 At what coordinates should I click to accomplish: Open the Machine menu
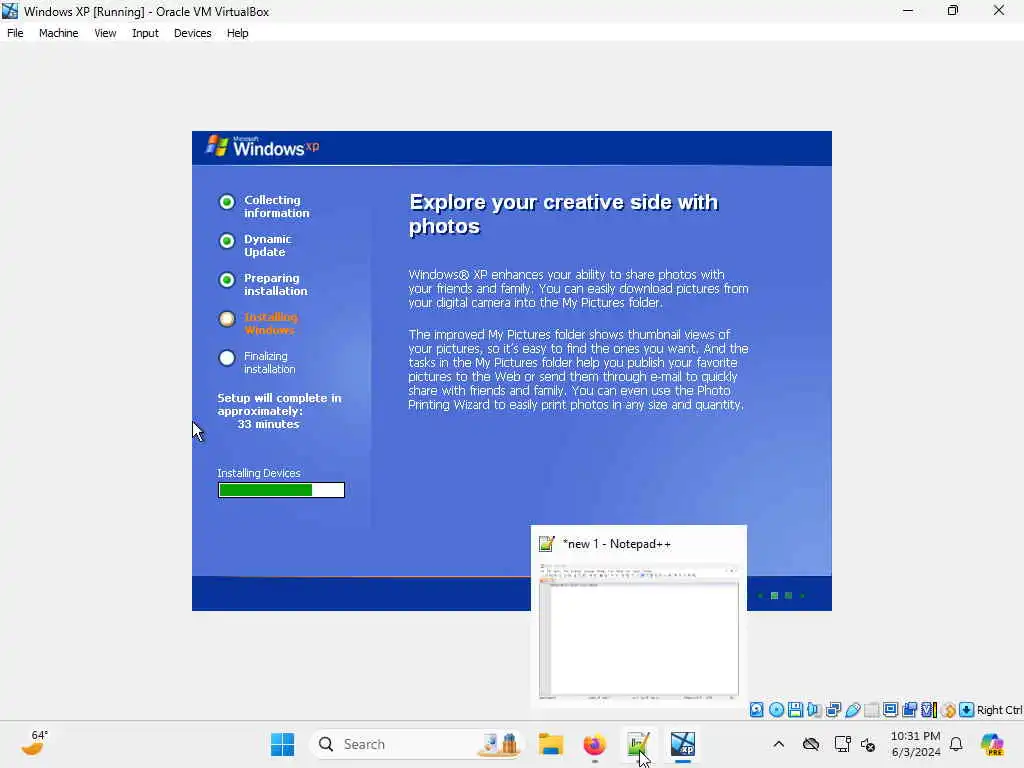pos(58,33)
